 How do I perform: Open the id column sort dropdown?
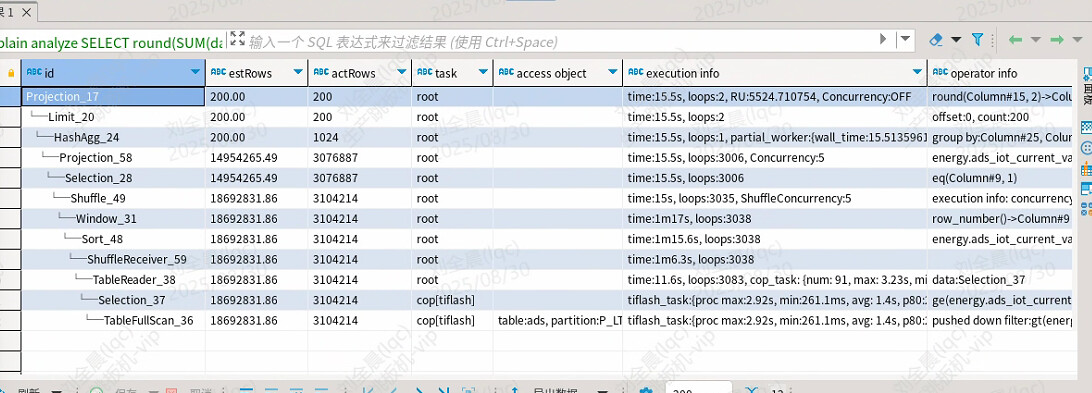click(x=195, y=72)
